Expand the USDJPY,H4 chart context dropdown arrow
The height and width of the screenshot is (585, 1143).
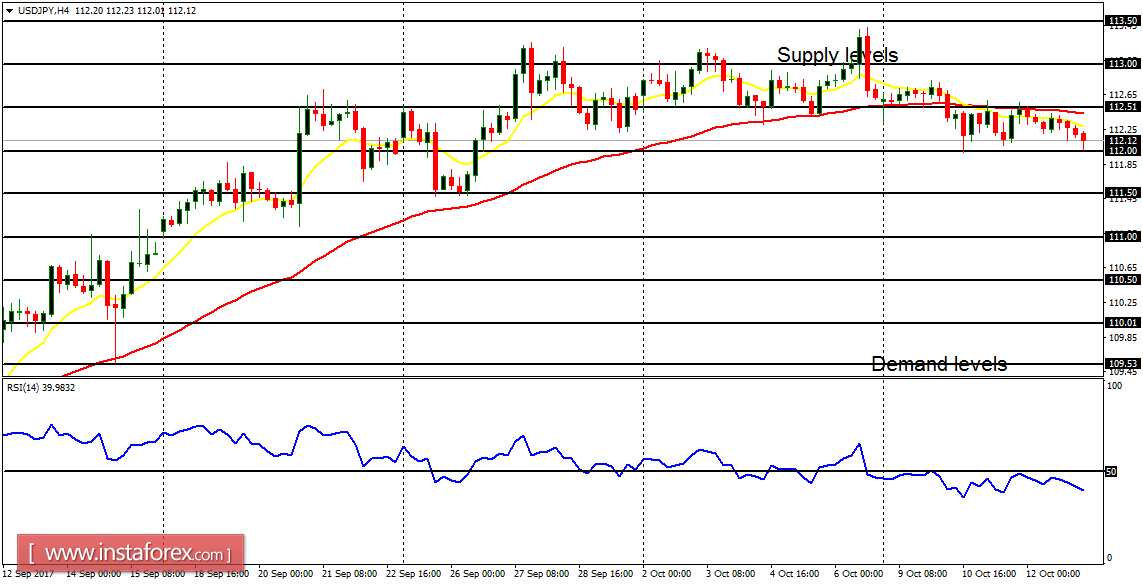click(x=8, y=9)
